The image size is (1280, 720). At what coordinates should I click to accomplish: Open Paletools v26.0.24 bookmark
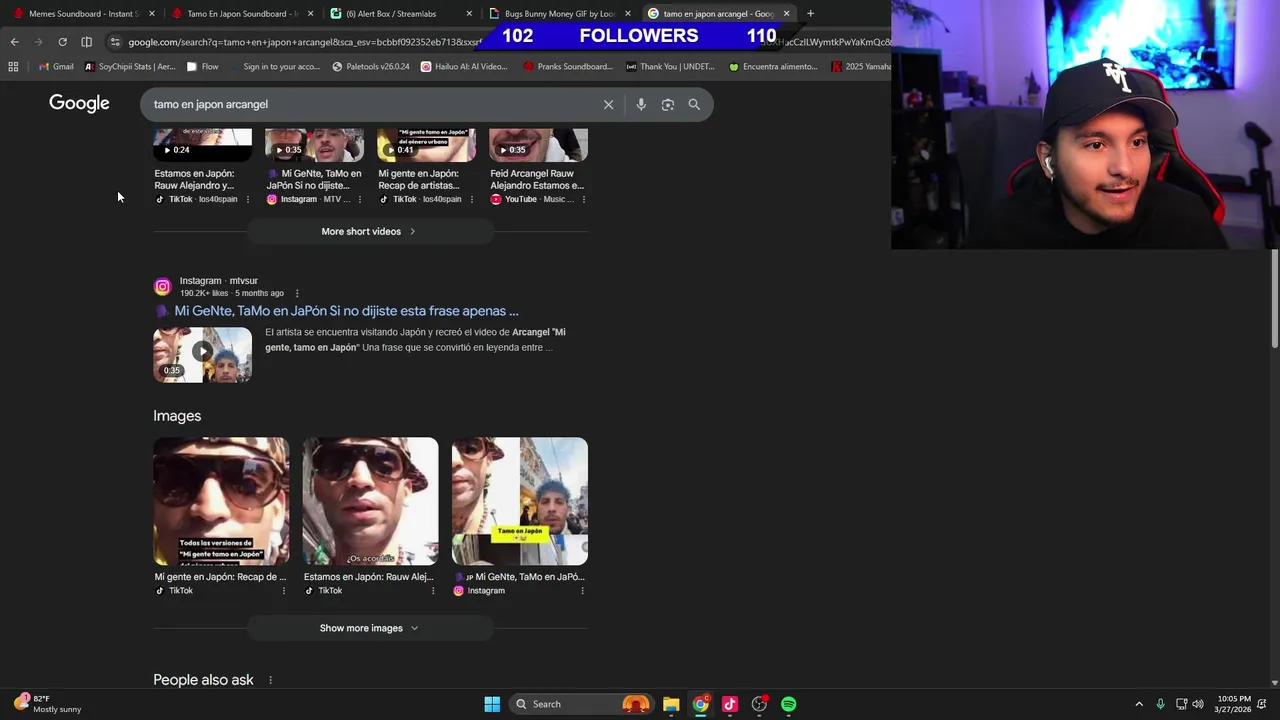click(371, 67)
